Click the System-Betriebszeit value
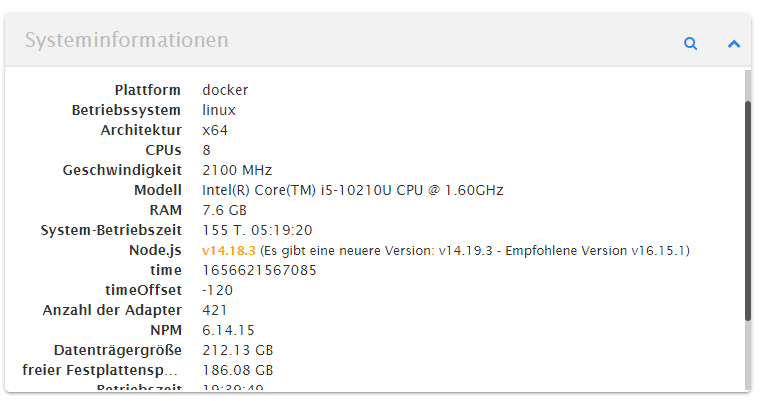Screen dimensions: 762x401 click(257, 230)
